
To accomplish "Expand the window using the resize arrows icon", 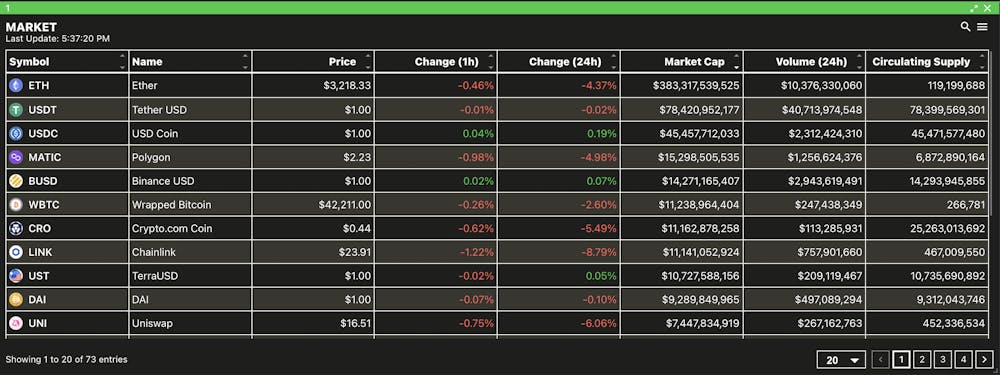I will [x=974, y=8].
